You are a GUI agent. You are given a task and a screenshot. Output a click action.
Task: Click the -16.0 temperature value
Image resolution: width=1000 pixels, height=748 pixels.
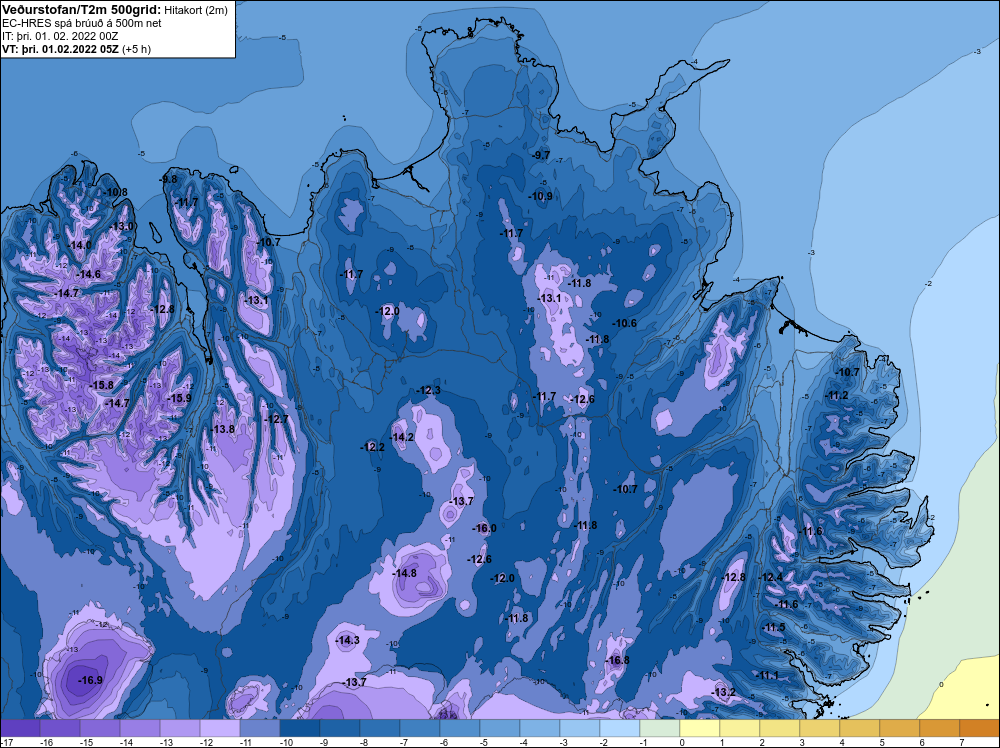[484, 528]
